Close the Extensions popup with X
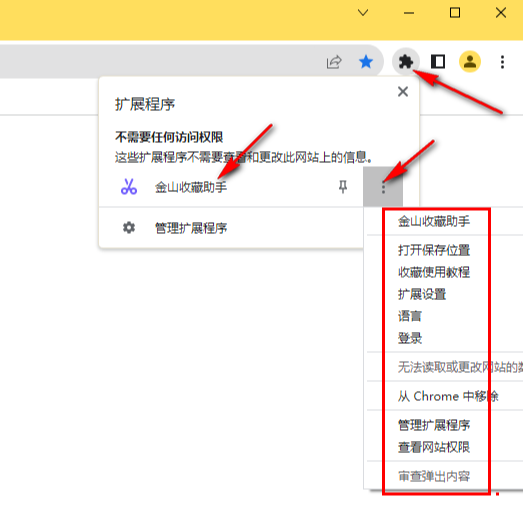Image resolution: width=523 pixels, height=505 pixels. [x=403, y=91]
